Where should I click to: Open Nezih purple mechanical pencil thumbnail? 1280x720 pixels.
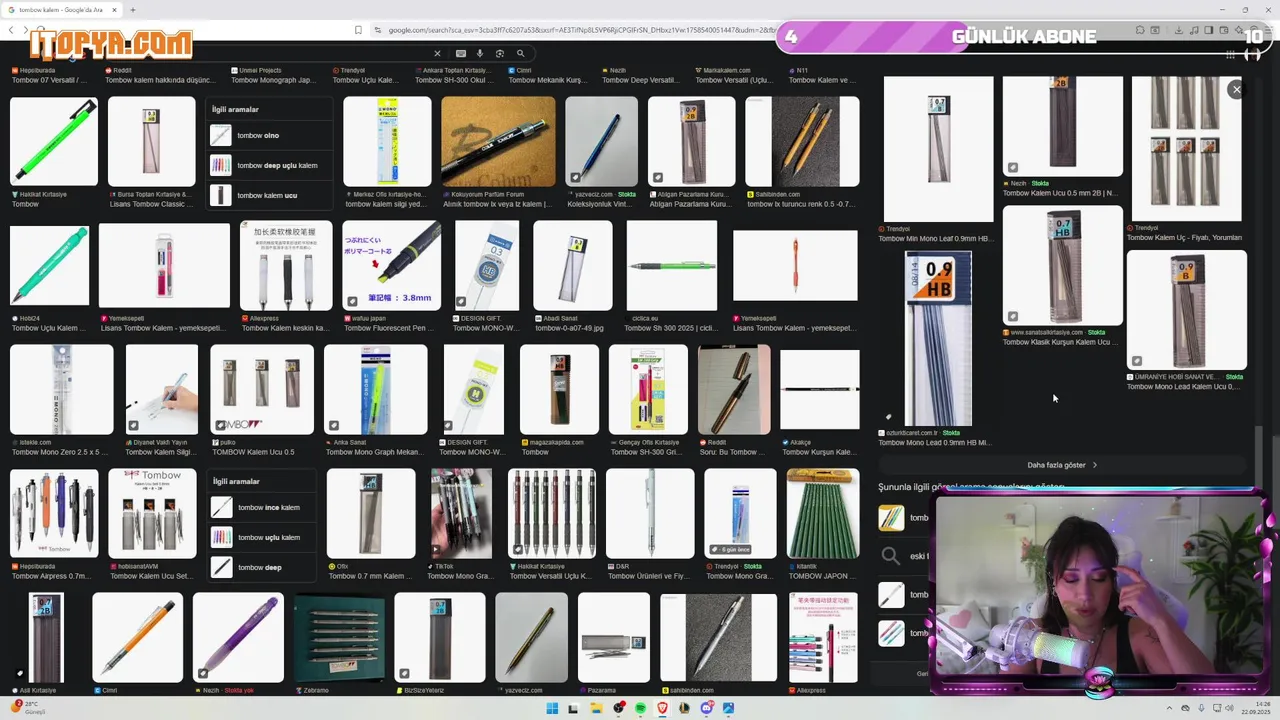point(238,638)
